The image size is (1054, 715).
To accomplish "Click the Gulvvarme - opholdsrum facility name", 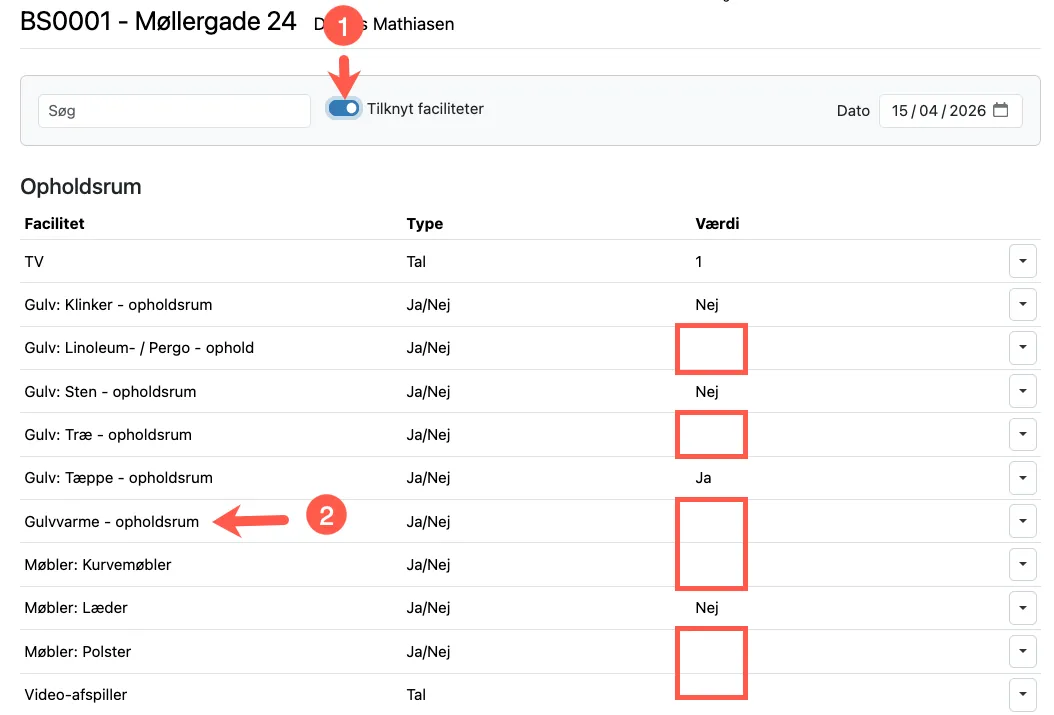I will click(112, 522).
